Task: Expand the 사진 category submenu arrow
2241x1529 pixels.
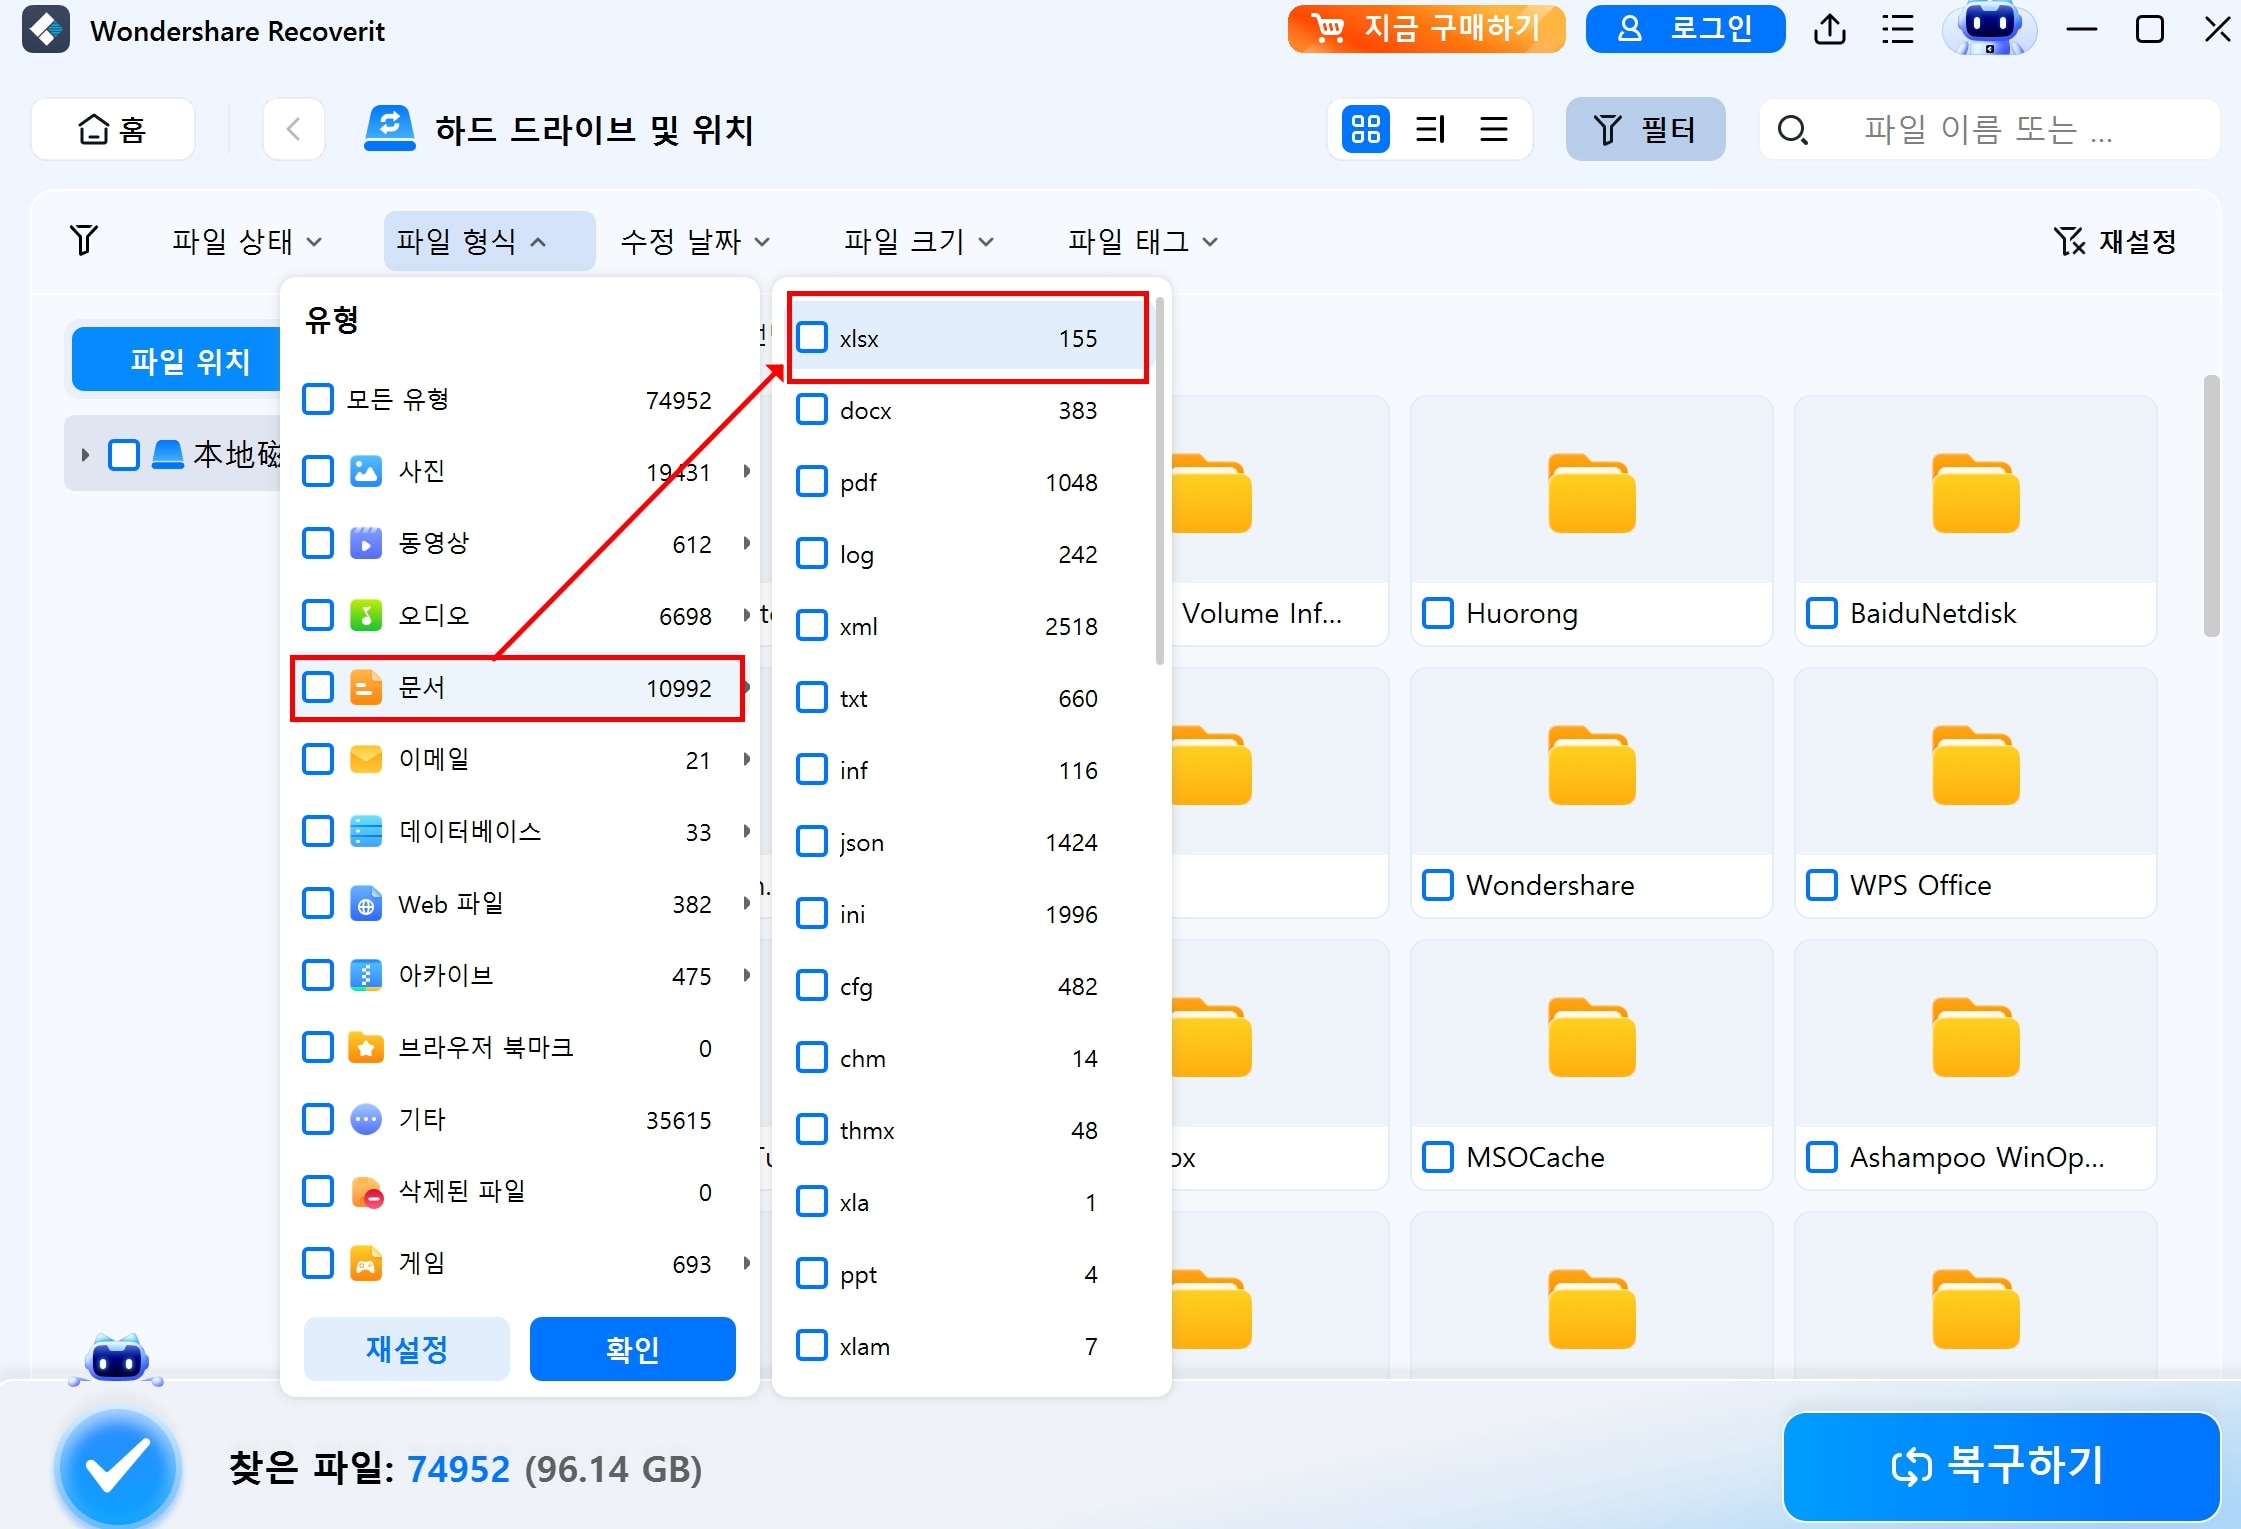Action: [x=747, y=471]
